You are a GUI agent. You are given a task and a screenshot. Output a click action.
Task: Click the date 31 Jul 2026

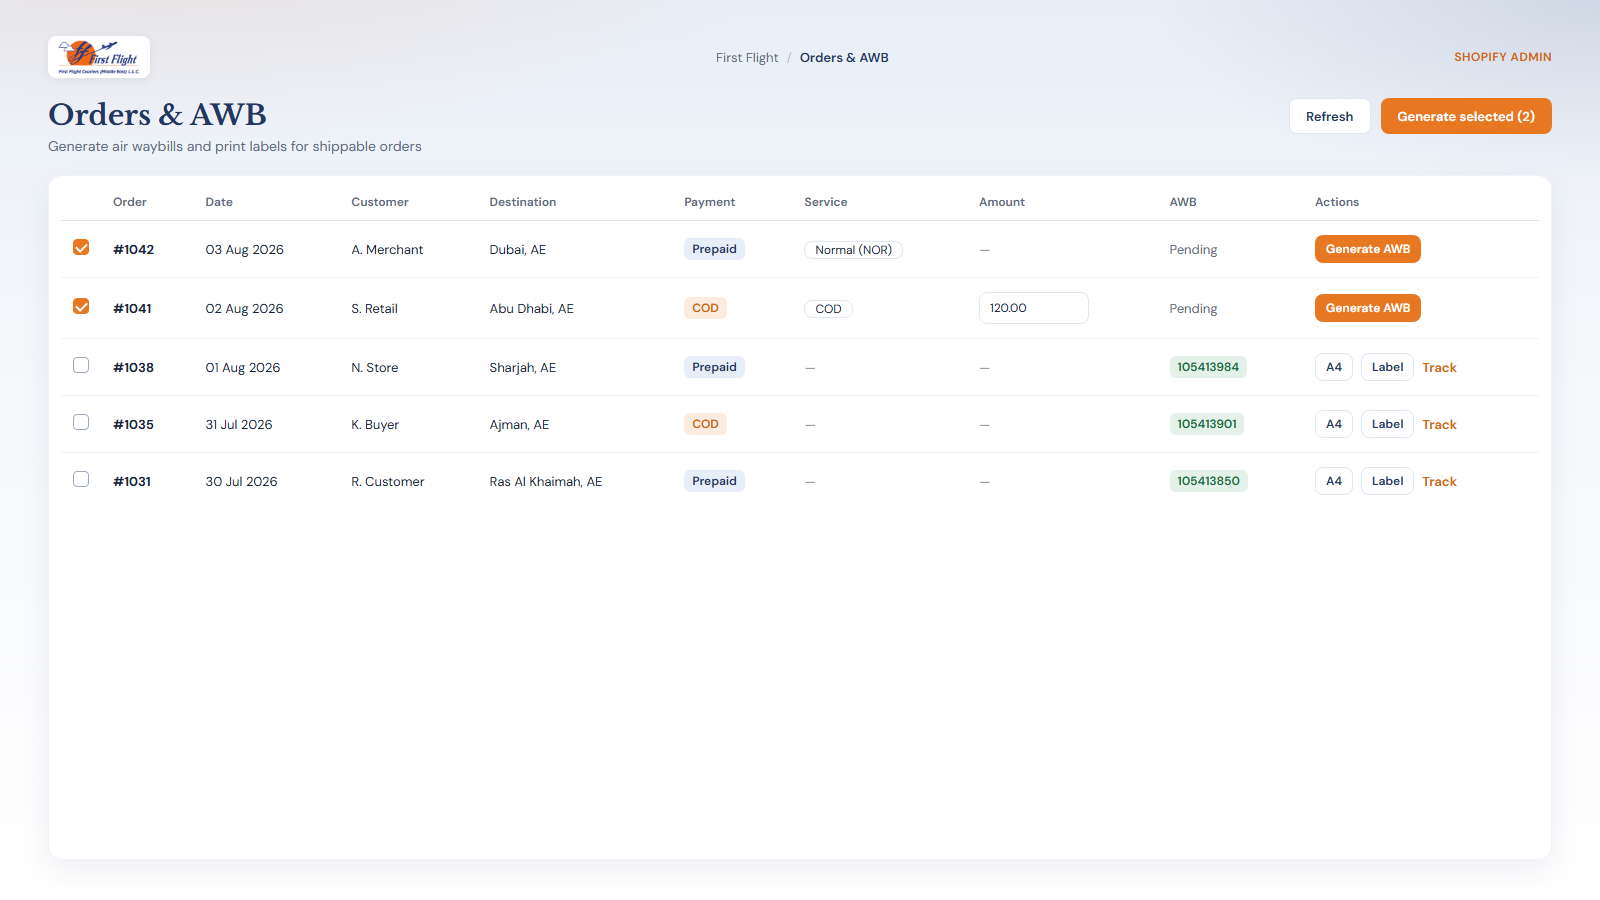[x=239, y=425]
